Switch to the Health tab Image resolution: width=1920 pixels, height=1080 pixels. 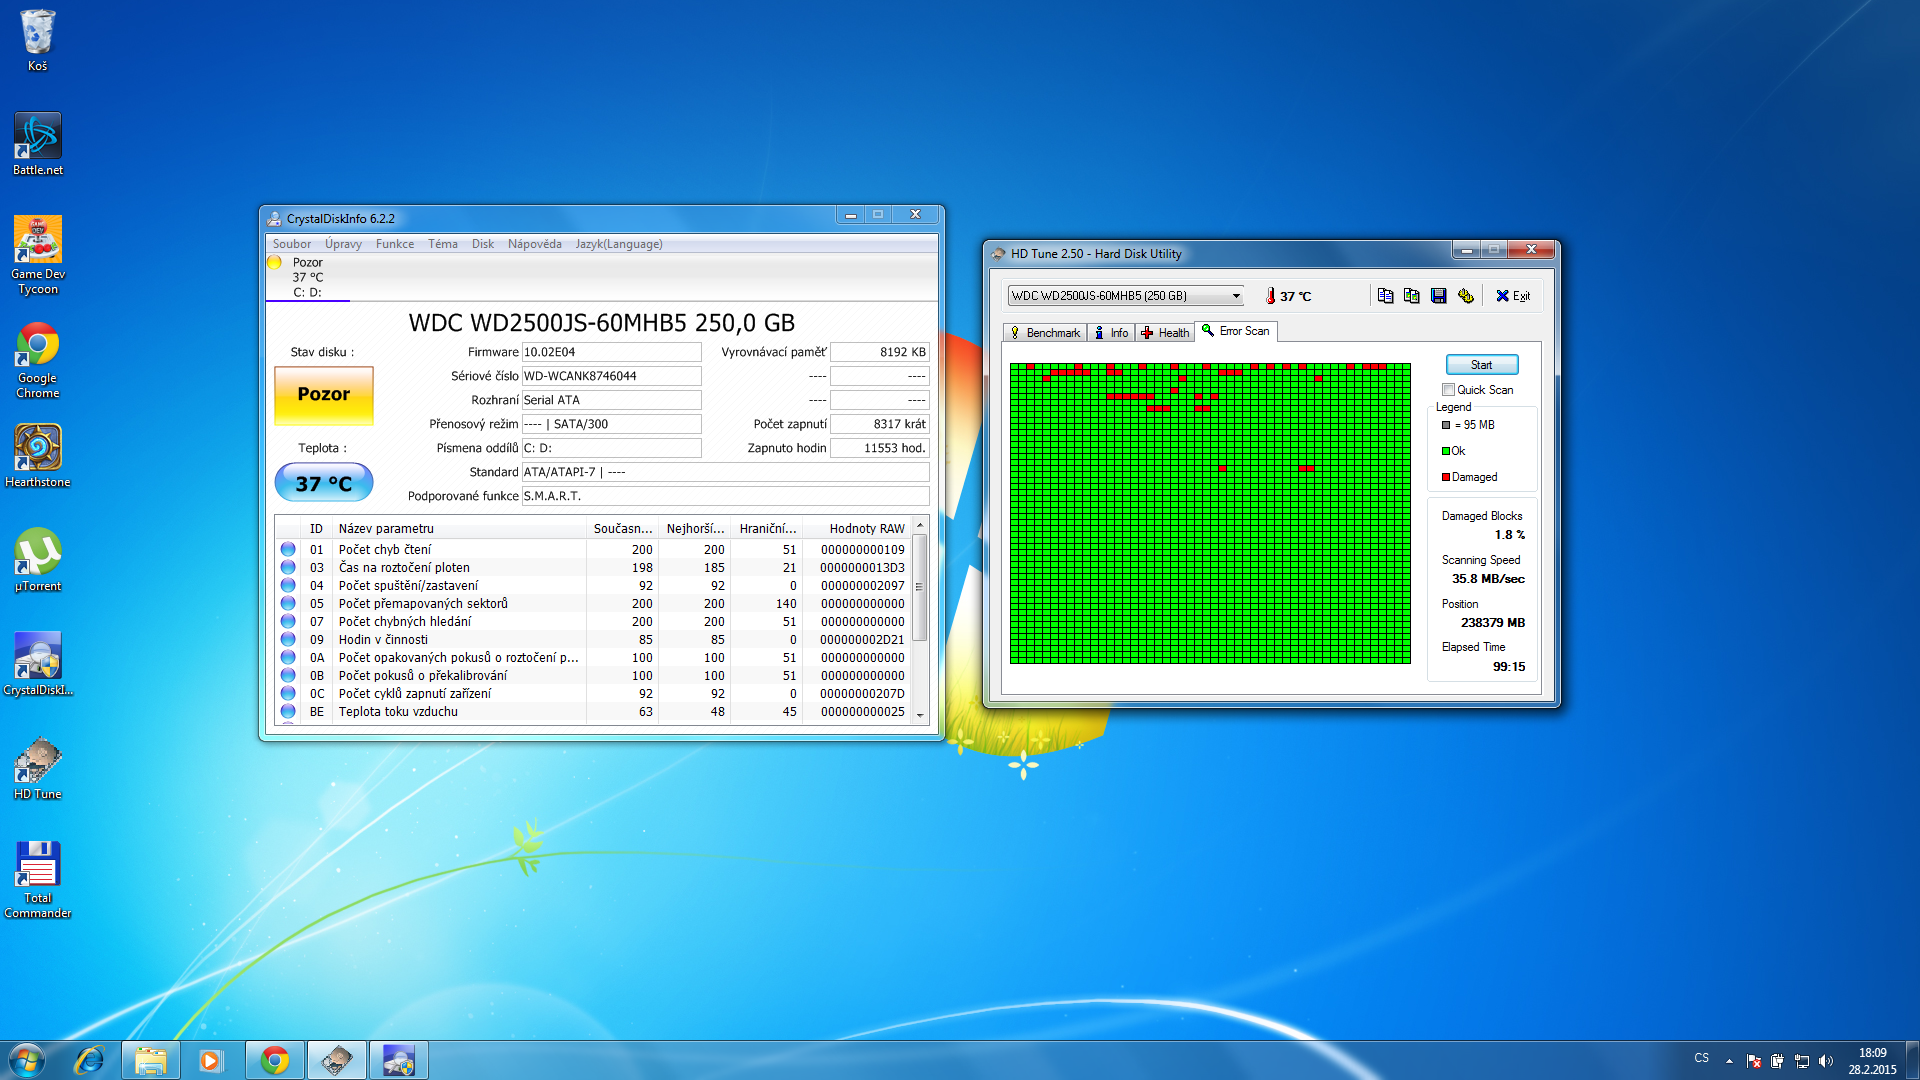(1165, 333)
